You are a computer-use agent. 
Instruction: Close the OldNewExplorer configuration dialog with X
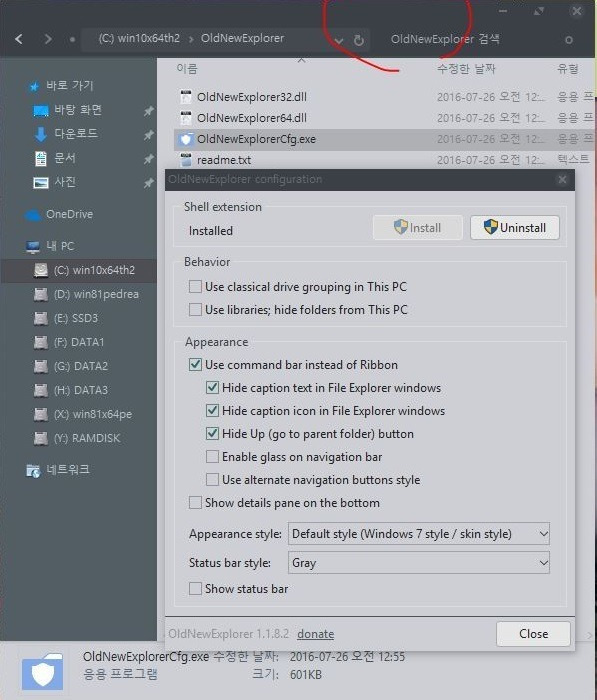[x=562, y=179]
